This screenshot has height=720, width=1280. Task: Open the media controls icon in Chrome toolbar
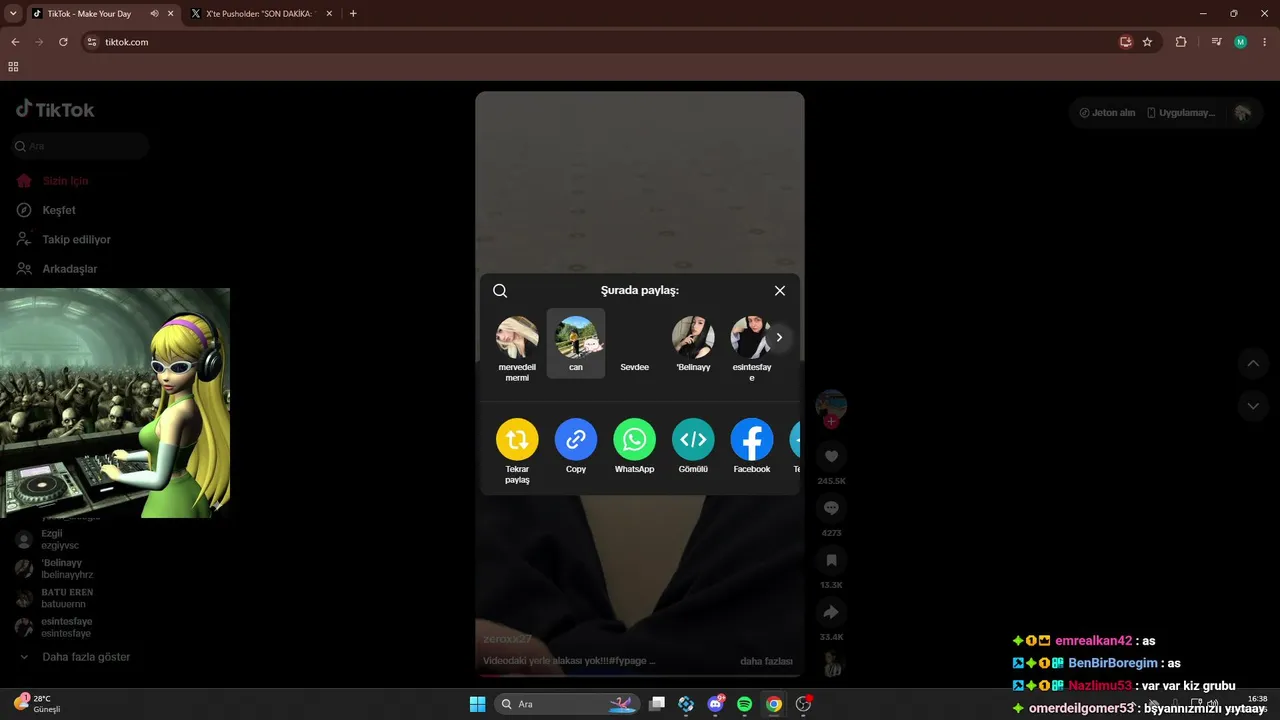click(x=1216, y=42)
